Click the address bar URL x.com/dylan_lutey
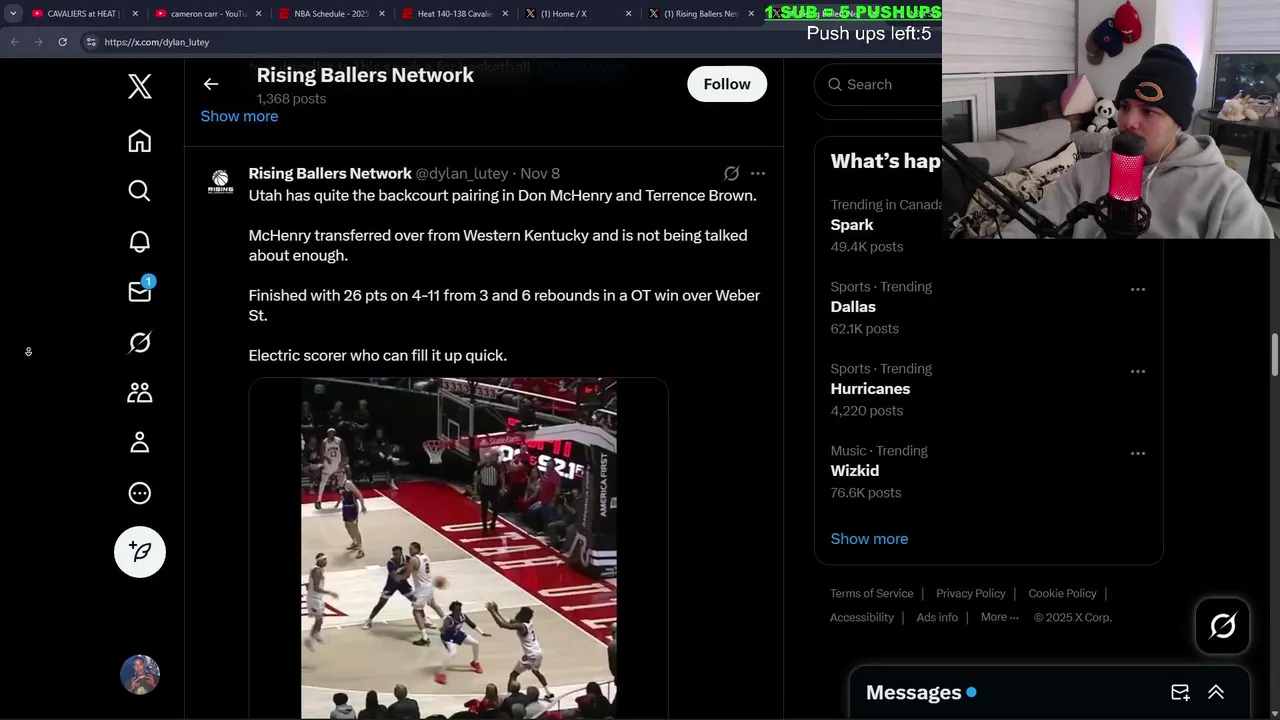 pos(157,42)
